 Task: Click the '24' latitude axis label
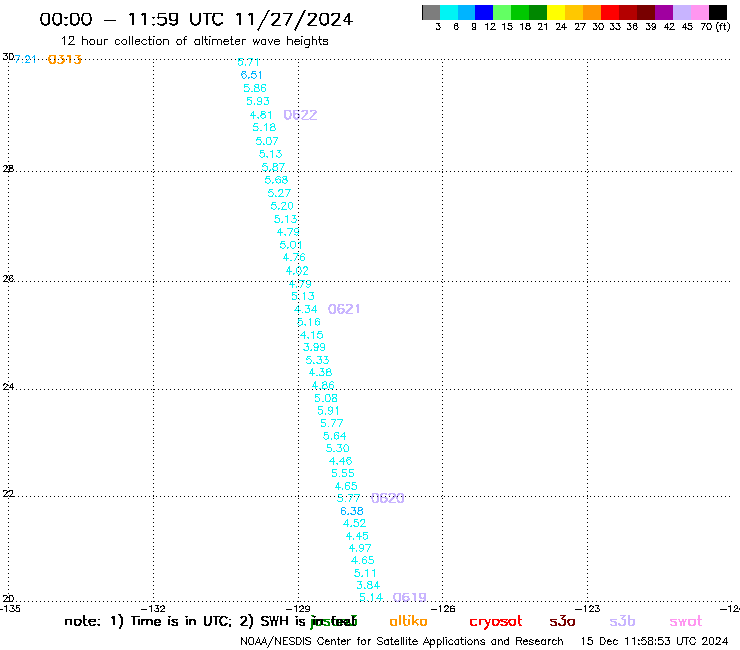8,387
